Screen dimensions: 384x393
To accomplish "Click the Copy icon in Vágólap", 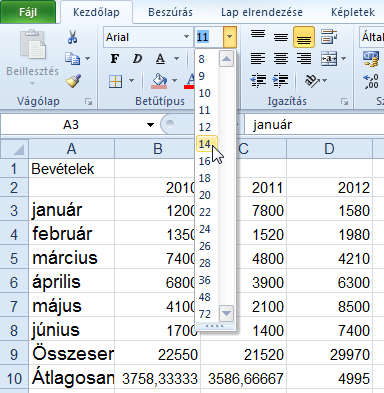I will tap(72, 59).
